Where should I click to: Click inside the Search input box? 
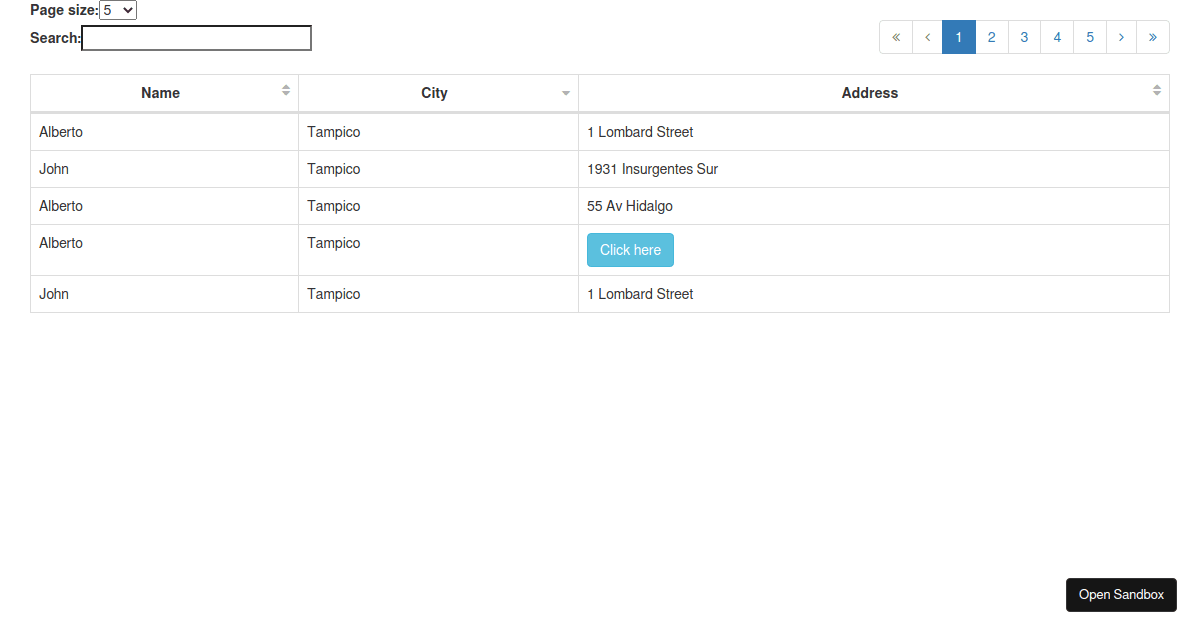(196, 37)
